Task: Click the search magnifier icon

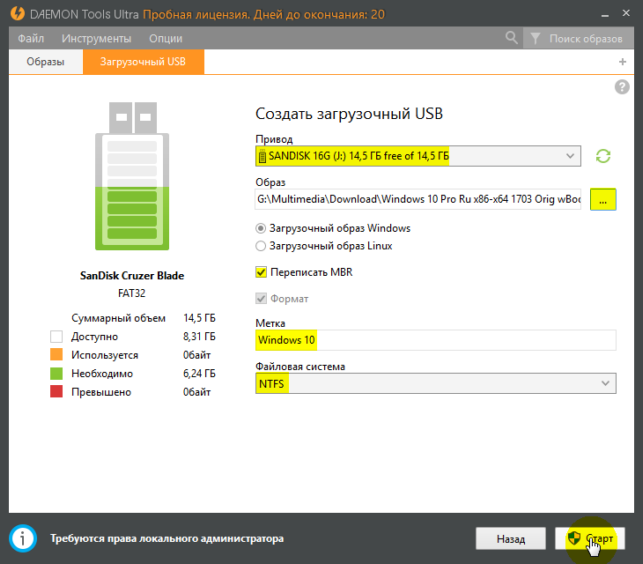Action: (x=511, y=38)
